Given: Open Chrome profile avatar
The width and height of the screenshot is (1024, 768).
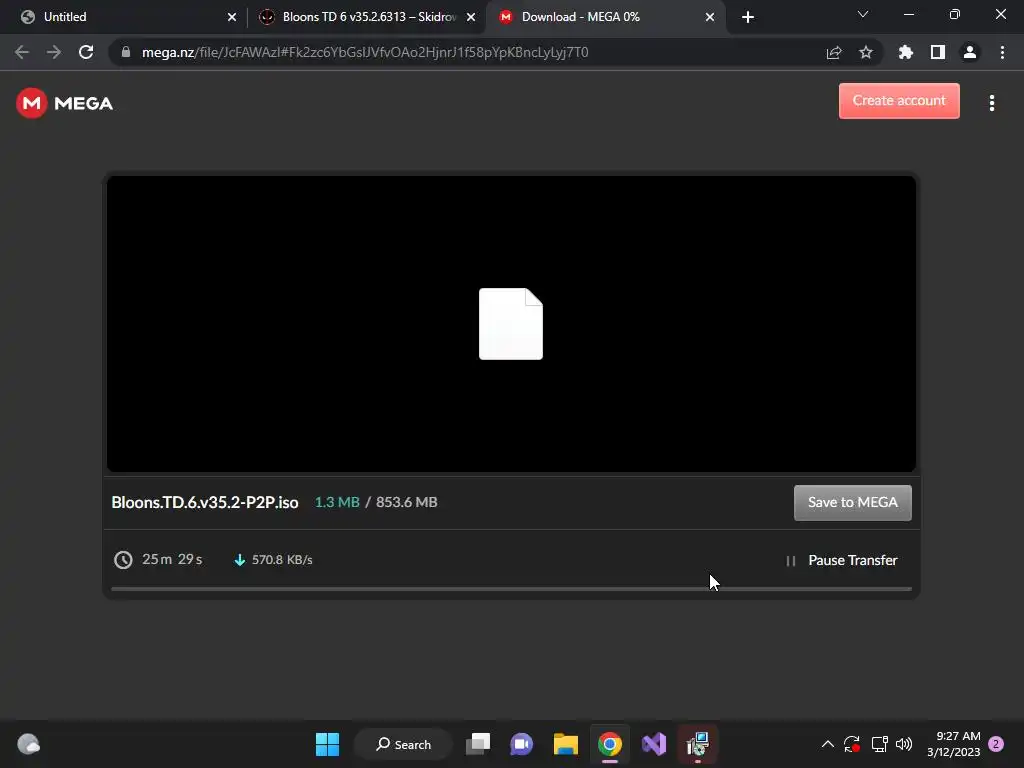Looking at the screenshot, I should (970, 52).
